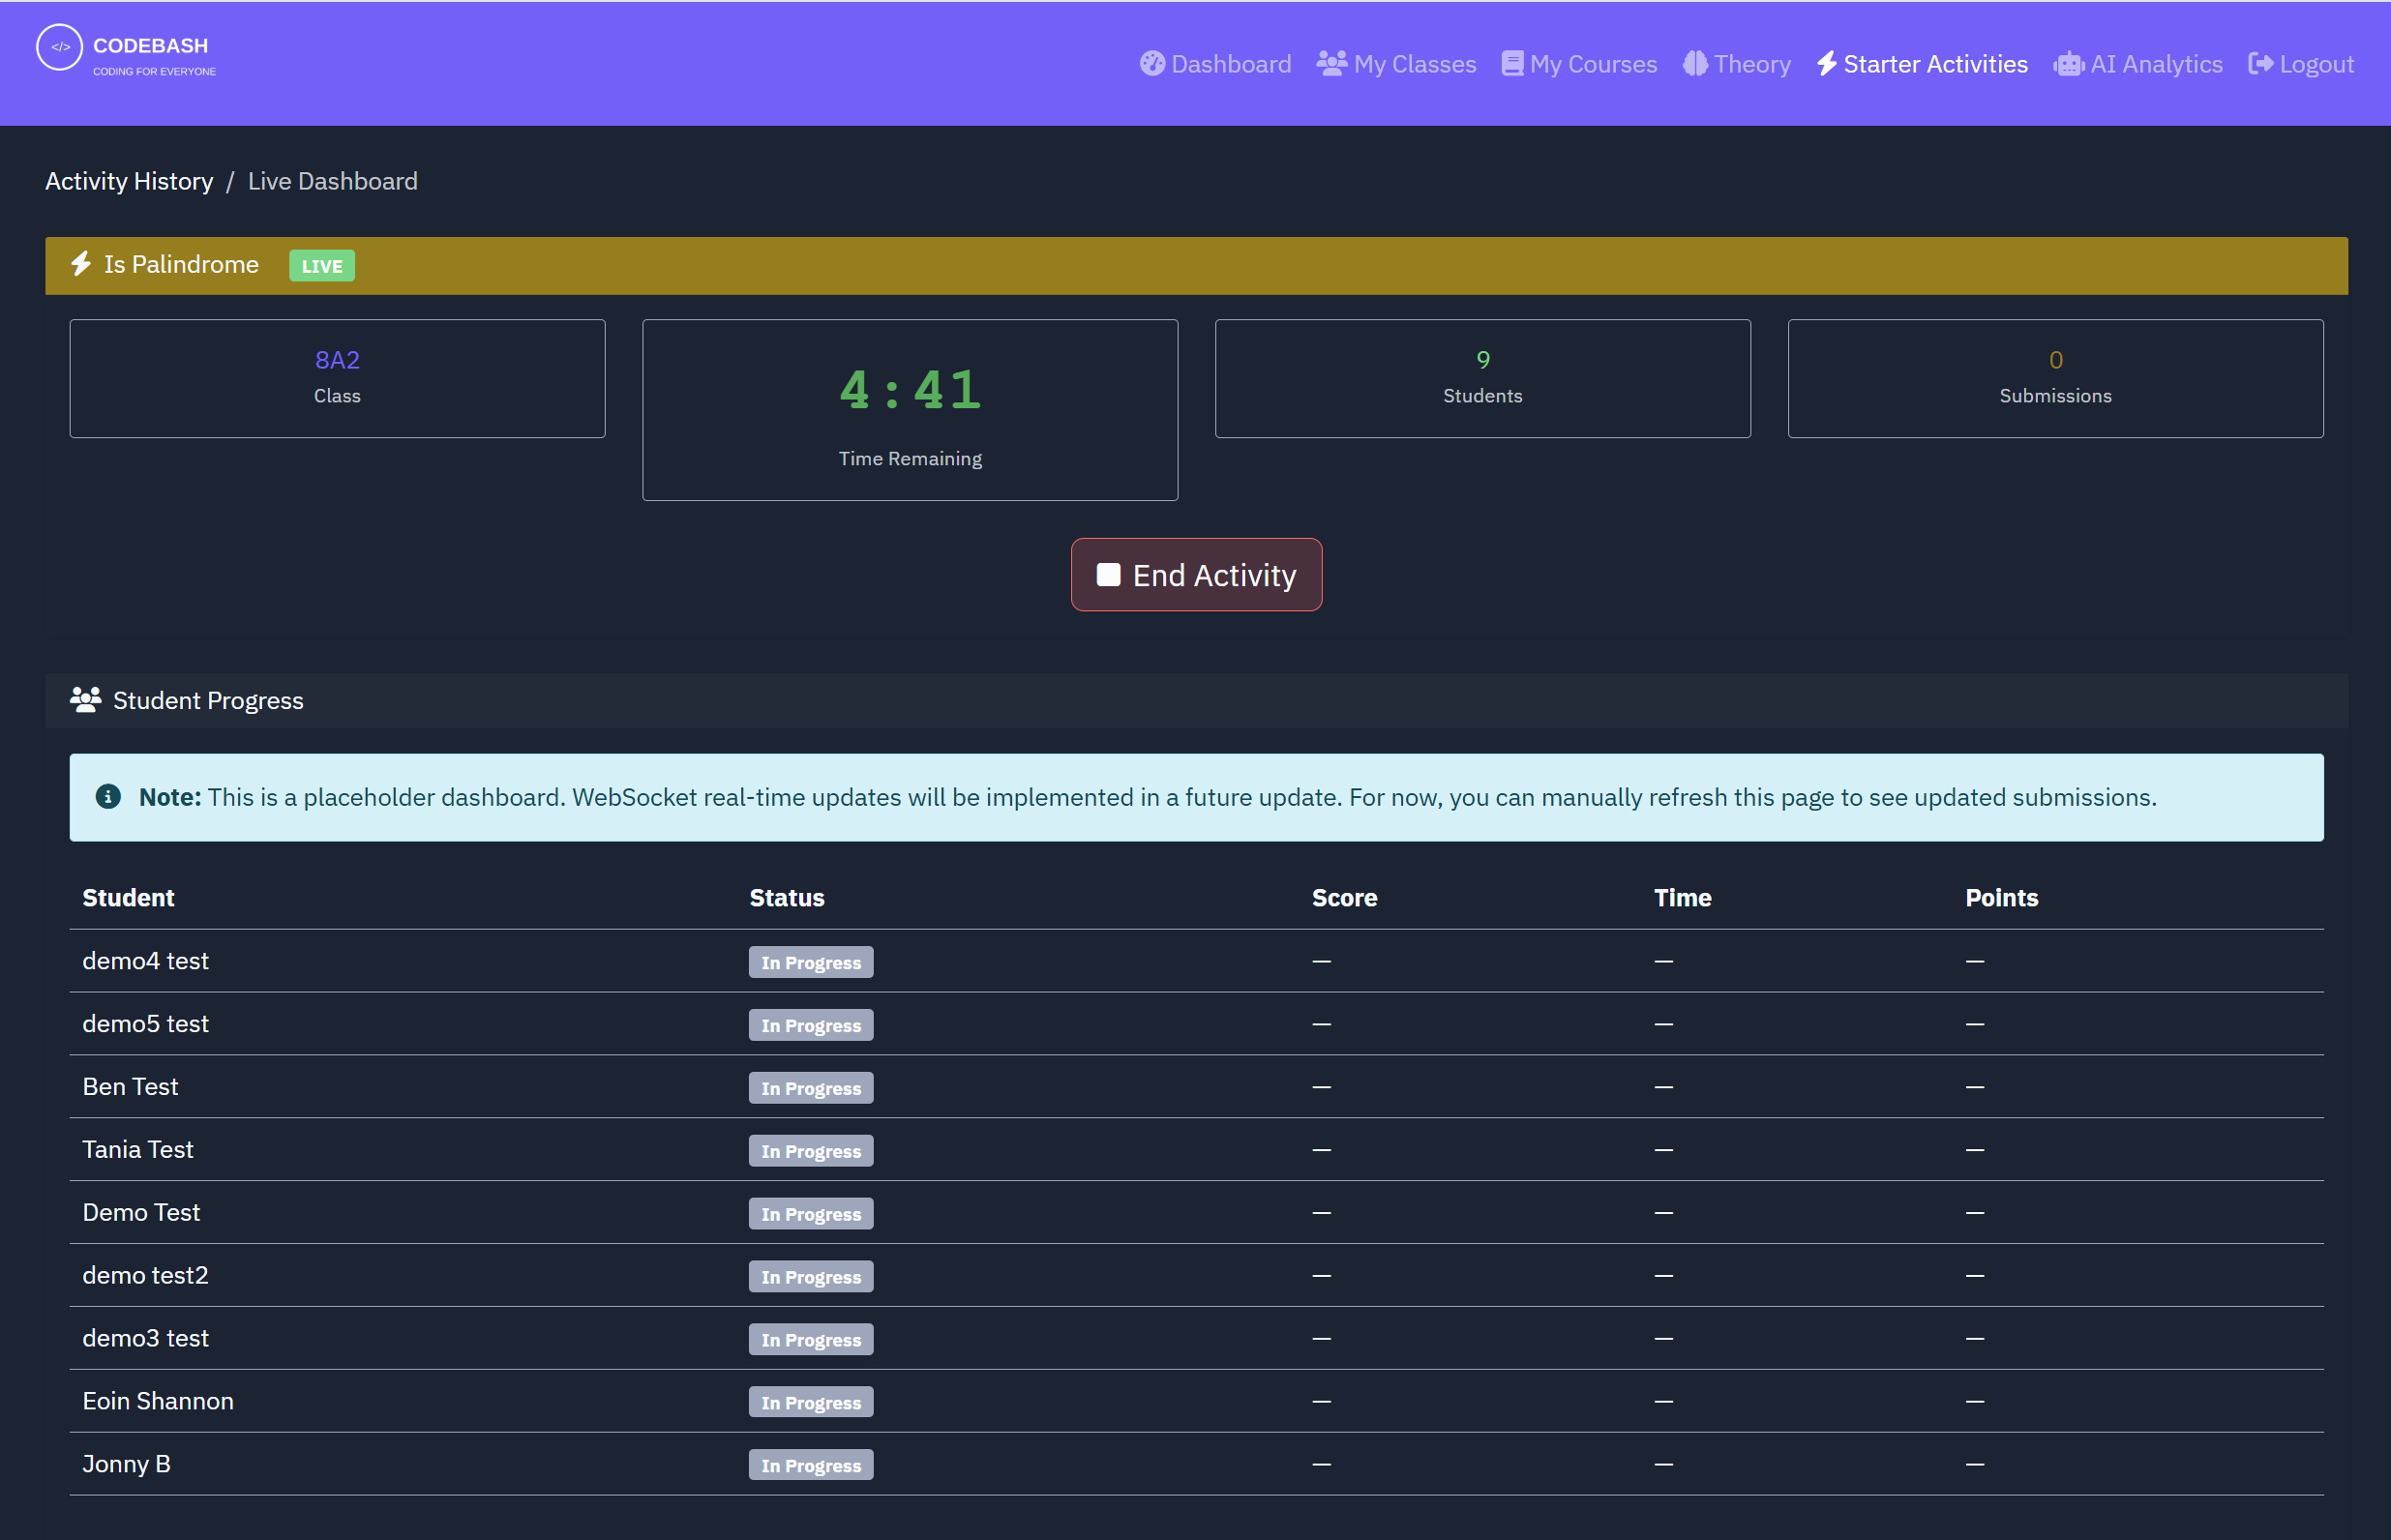
Task: Open the My Classes menu item
Action: coord(1413,64)
